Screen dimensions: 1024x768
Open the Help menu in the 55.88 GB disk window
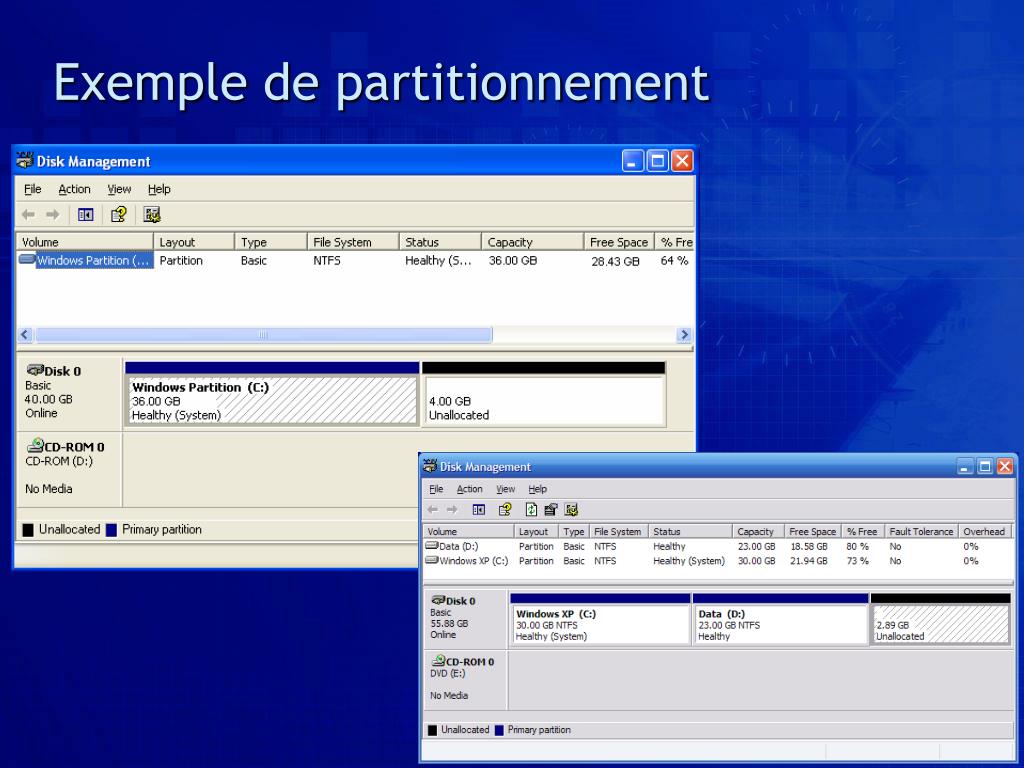537,489
